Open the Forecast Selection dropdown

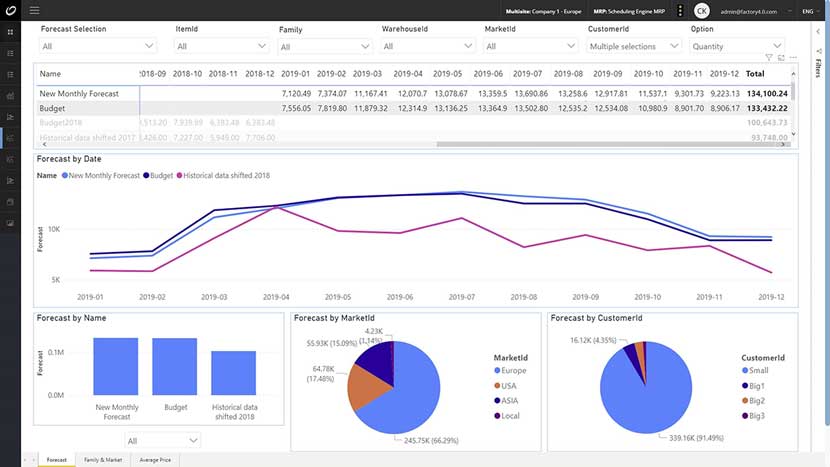(97, 46)
